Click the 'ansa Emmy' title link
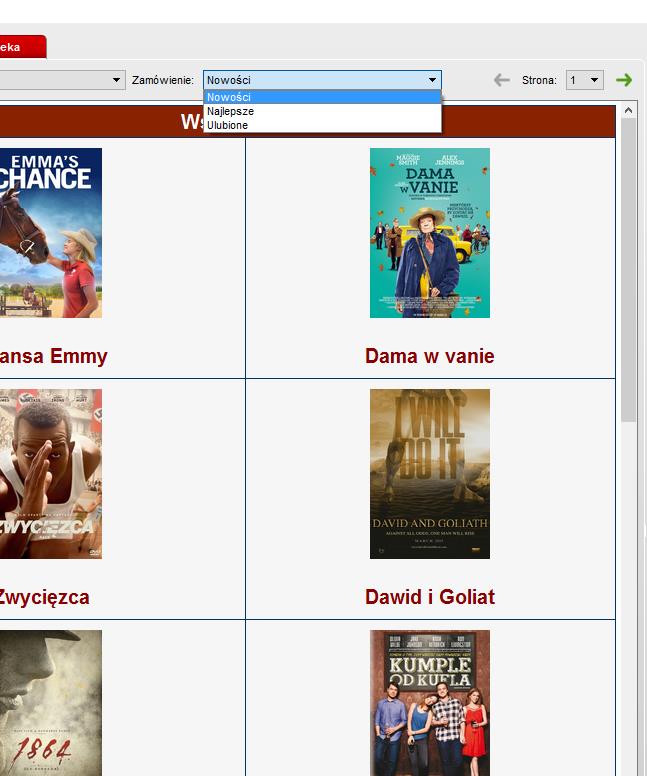Image resolution: width=647 pixels, height=776 pixels. coord(53,356)
